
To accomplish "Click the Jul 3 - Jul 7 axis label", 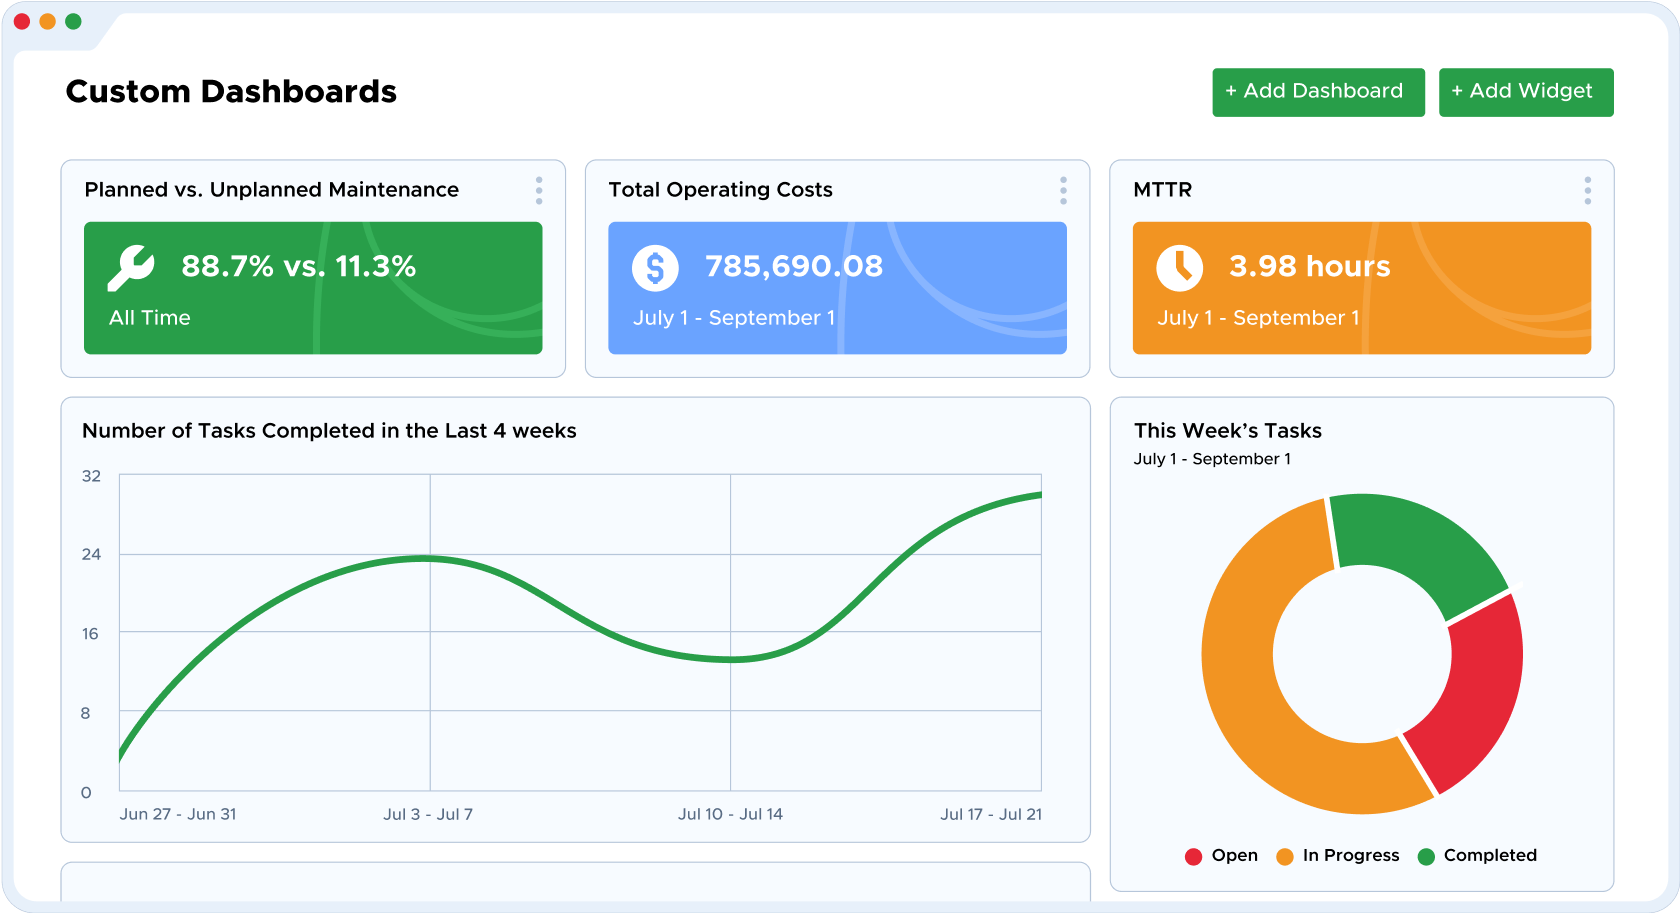I will [x=428, y=814].
